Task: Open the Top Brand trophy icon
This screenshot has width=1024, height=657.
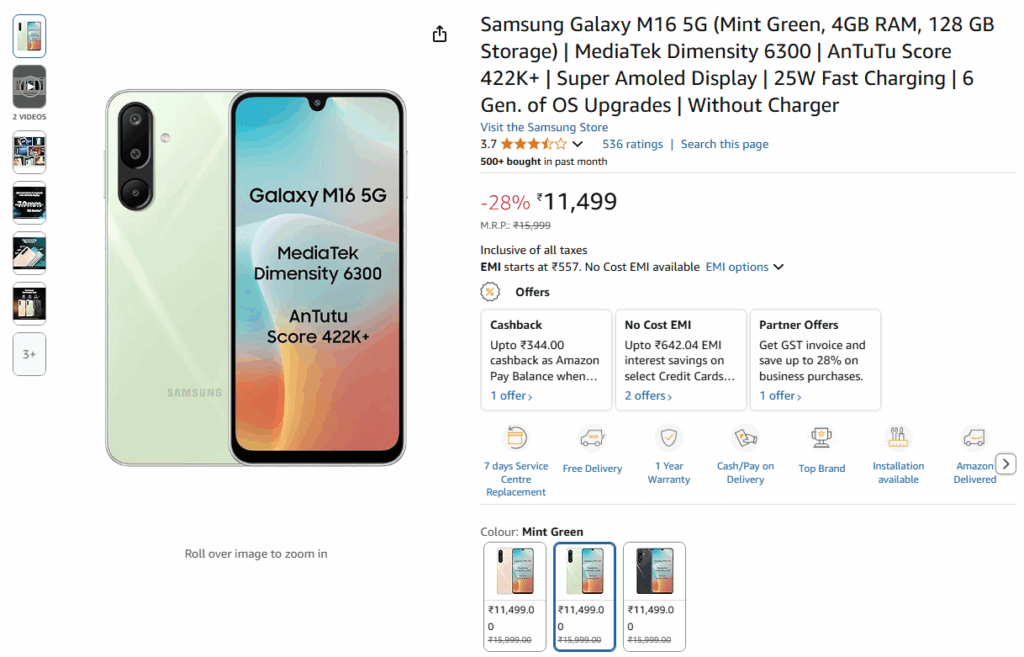Action: pyautogui.click(x=822, y=438)
